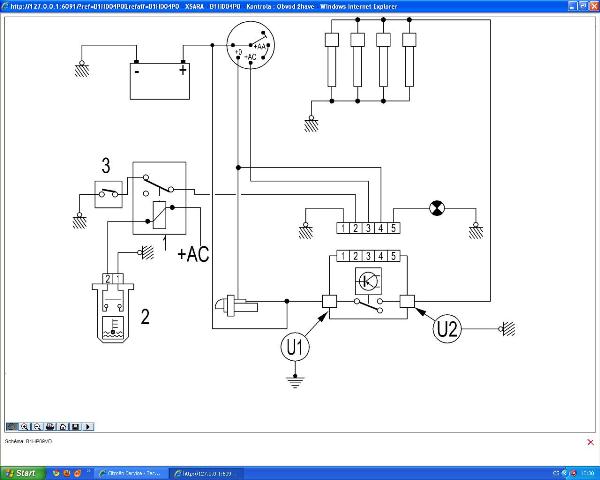The image size is (600, 480).
Task: Click the zoom out magnifier icon
Action: (37, 427)
